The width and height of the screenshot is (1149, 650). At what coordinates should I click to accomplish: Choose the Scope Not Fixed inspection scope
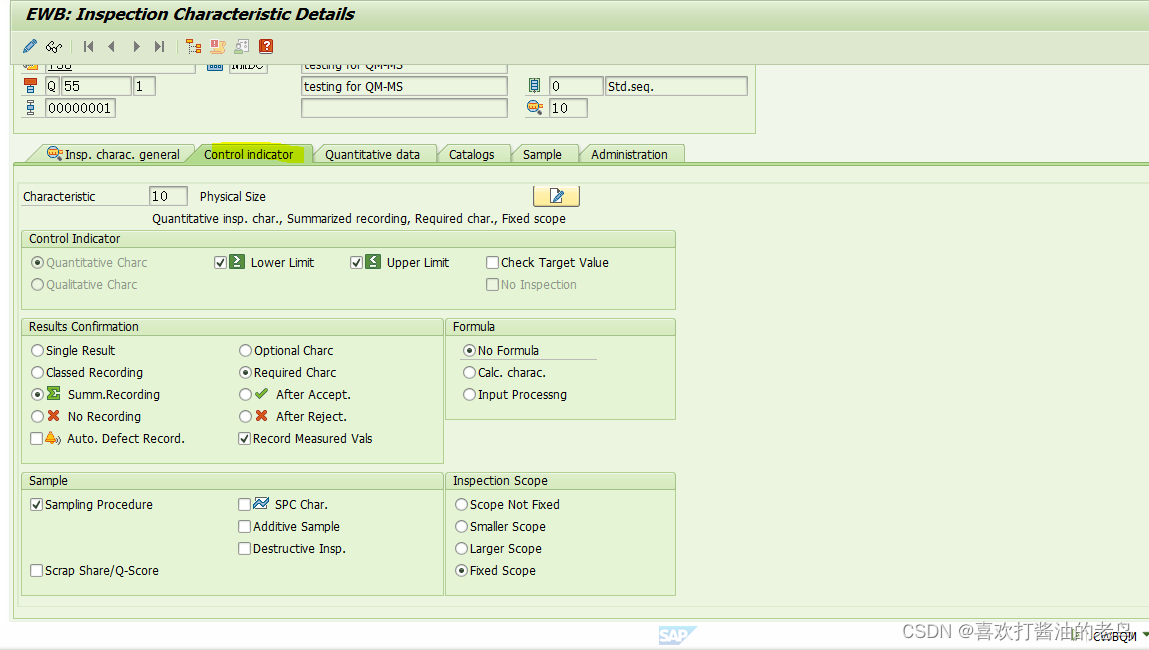pyautogui.click(x=461, y=504)
